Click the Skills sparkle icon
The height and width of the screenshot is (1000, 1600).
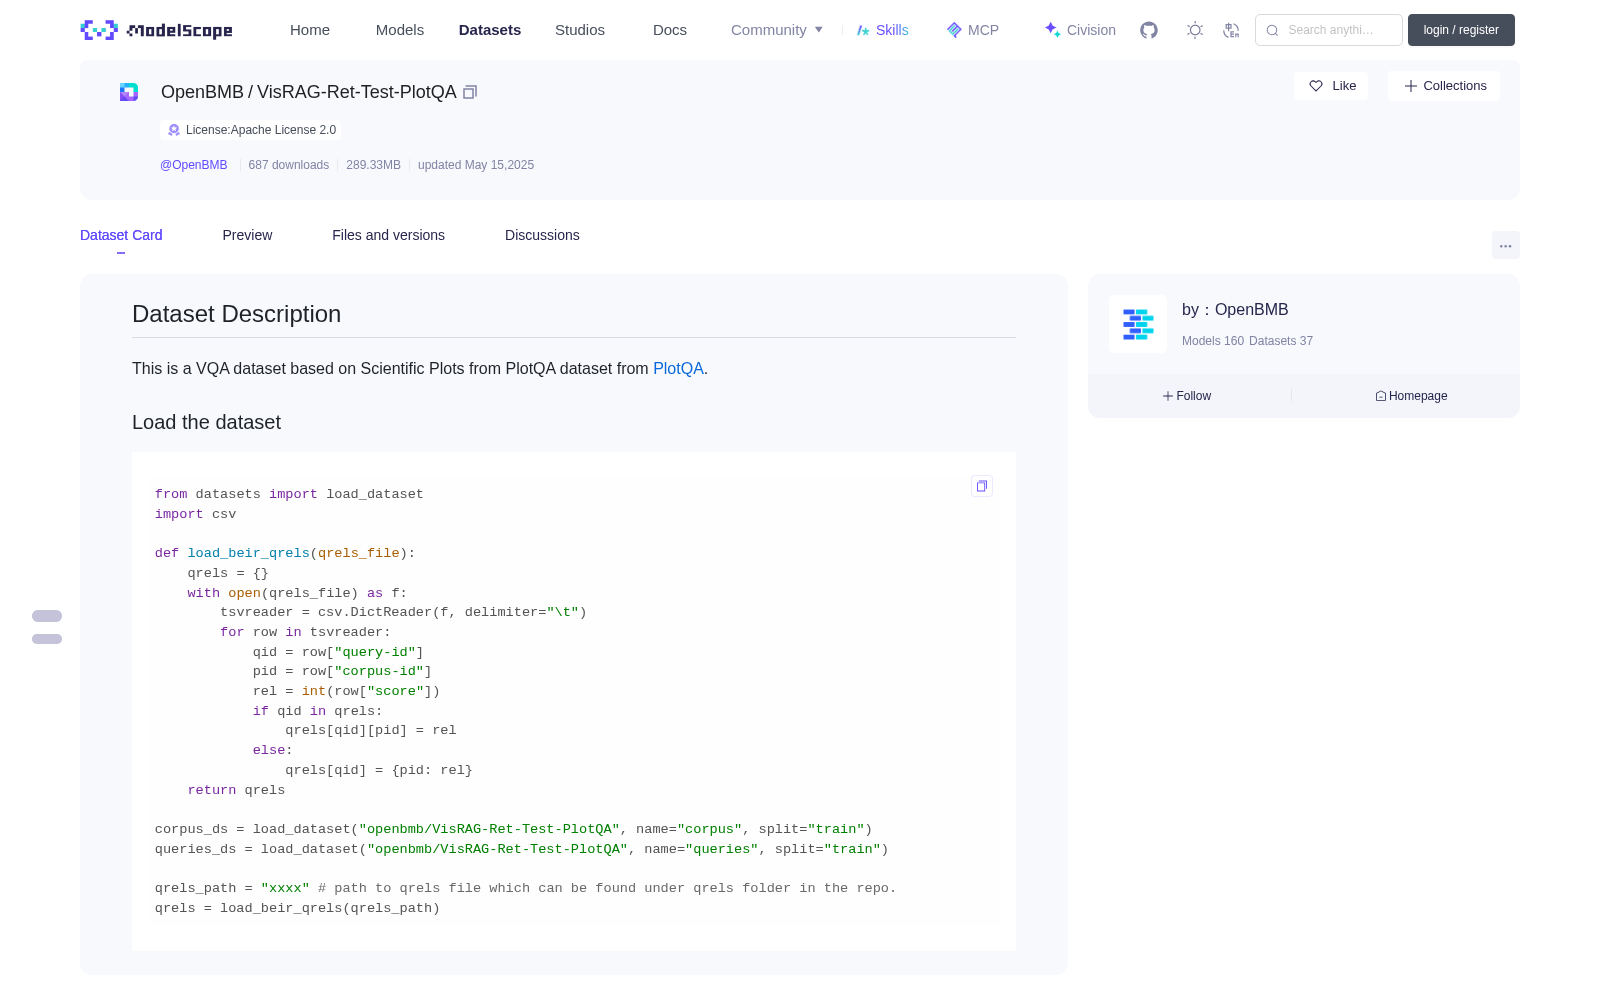tap(863, 30)
